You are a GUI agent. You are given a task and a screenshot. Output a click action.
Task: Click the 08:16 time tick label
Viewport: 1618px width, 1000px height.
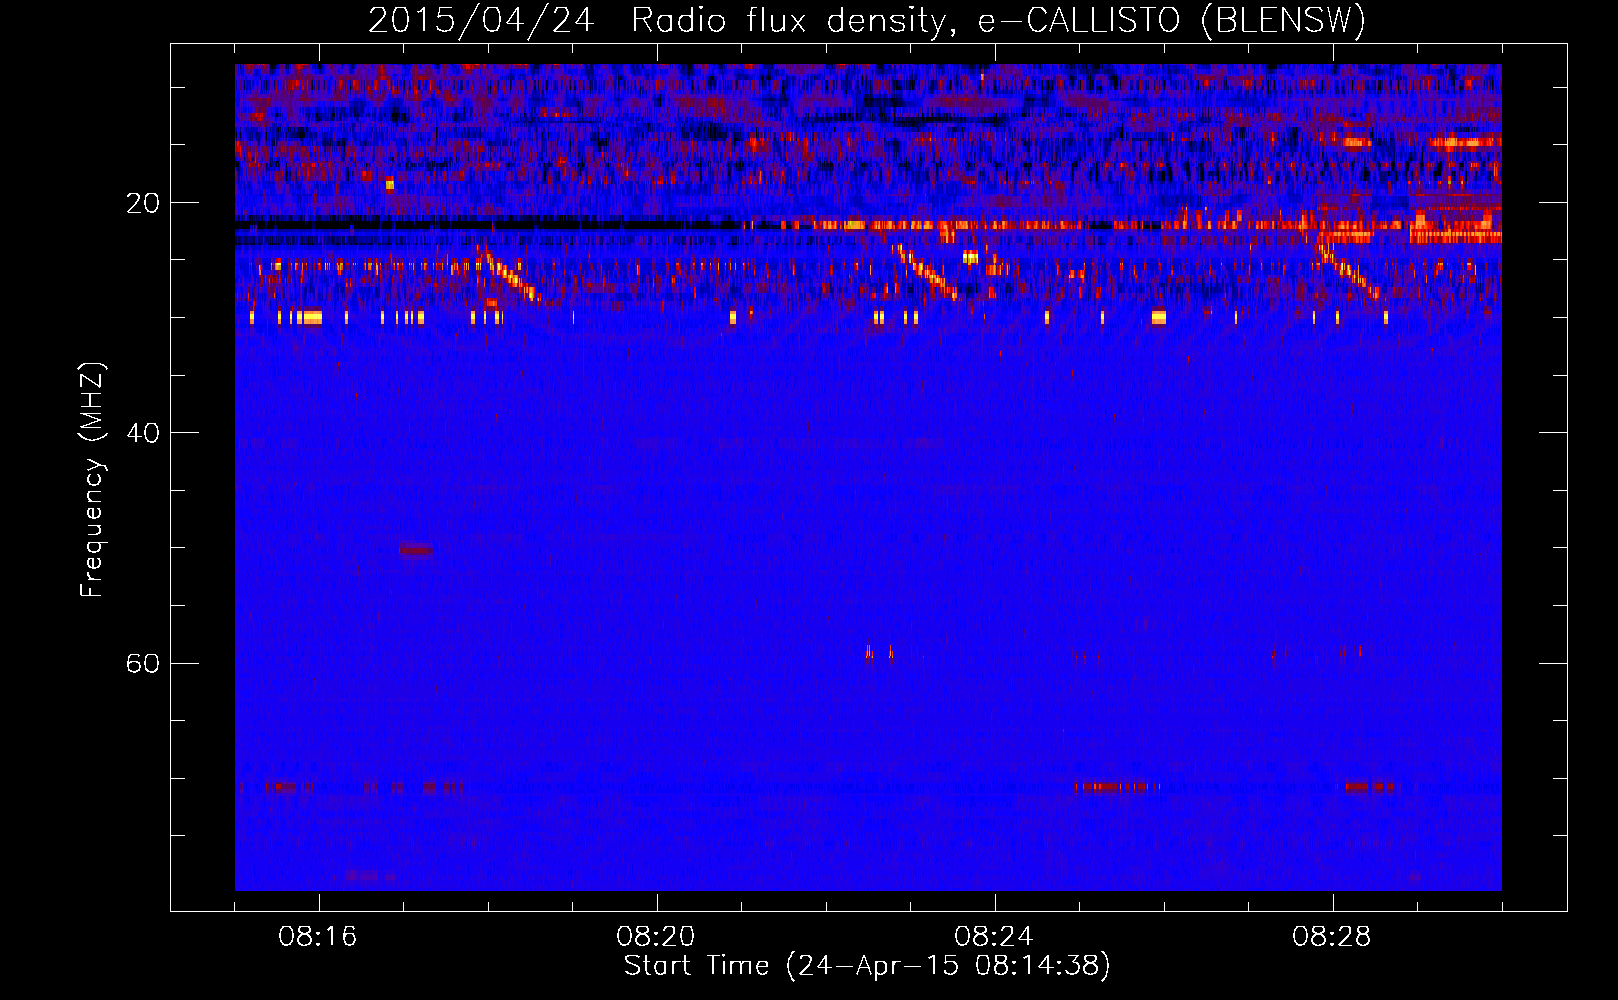pos(318,937)
